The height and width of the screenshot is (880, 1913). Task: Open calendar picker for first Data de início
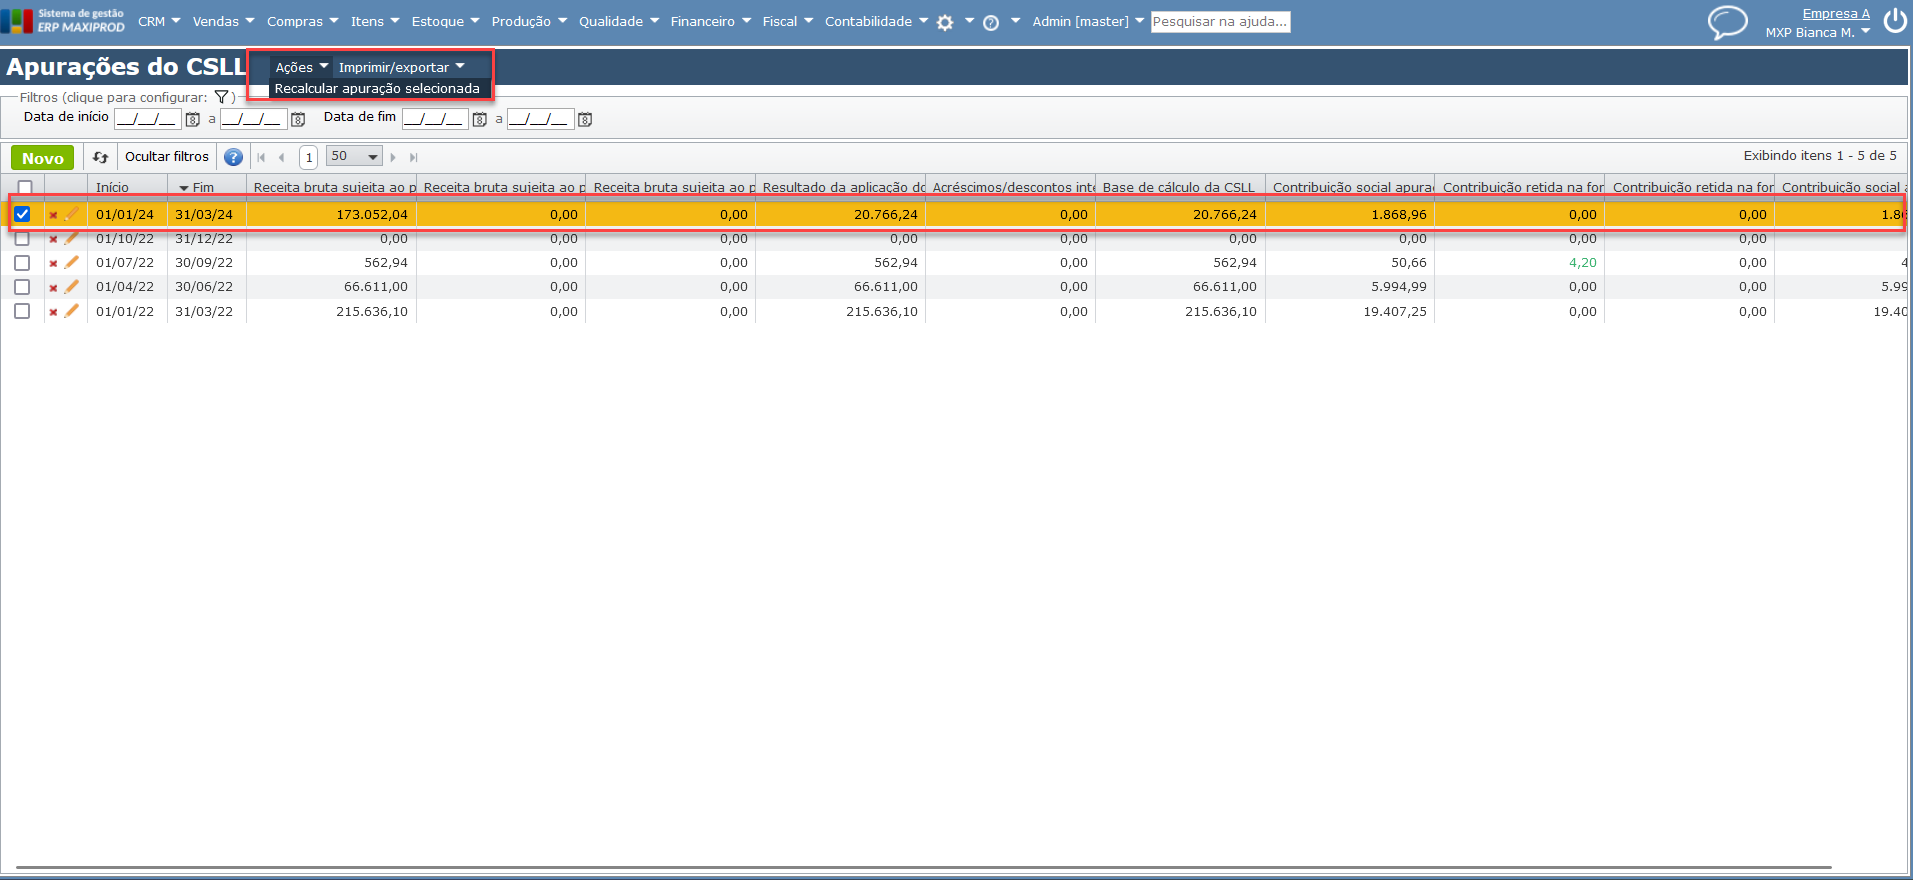point(193,120)
